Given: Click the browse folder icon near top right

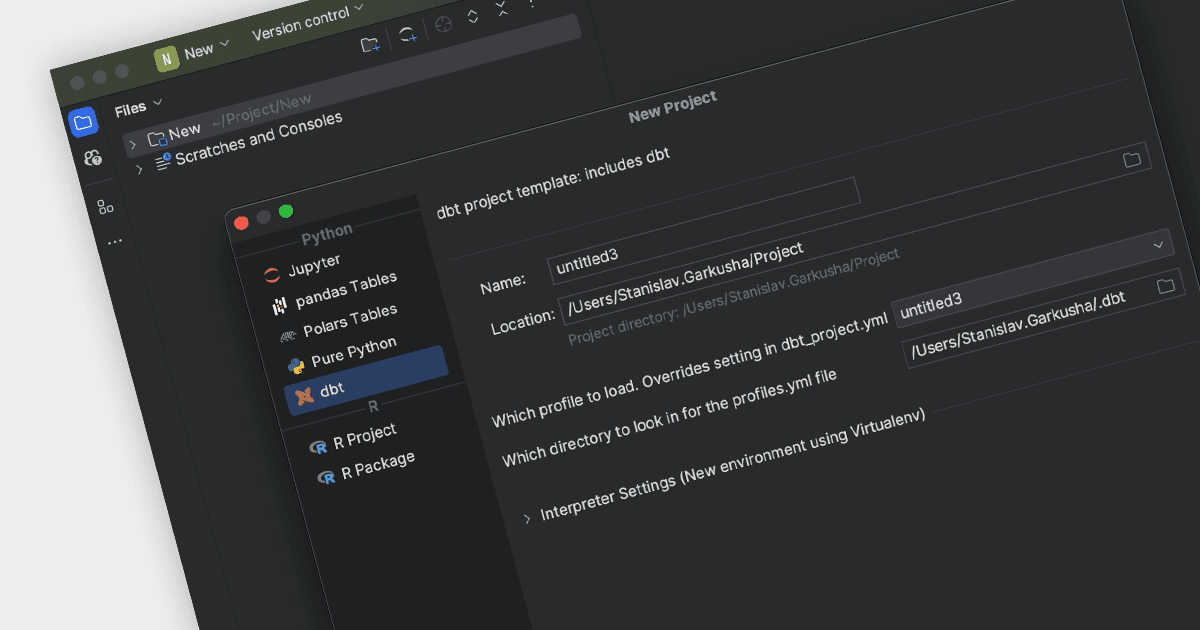Looking at the screenshot, I should [1131, 159].
